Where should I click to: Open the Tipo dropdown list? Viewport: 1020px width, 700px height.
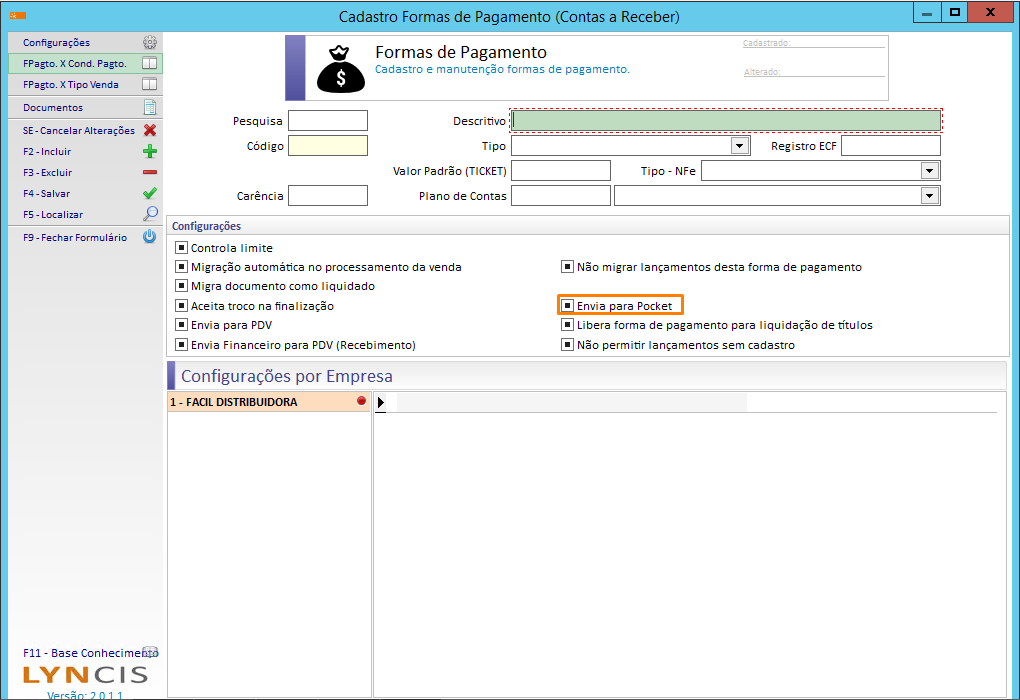740,146
